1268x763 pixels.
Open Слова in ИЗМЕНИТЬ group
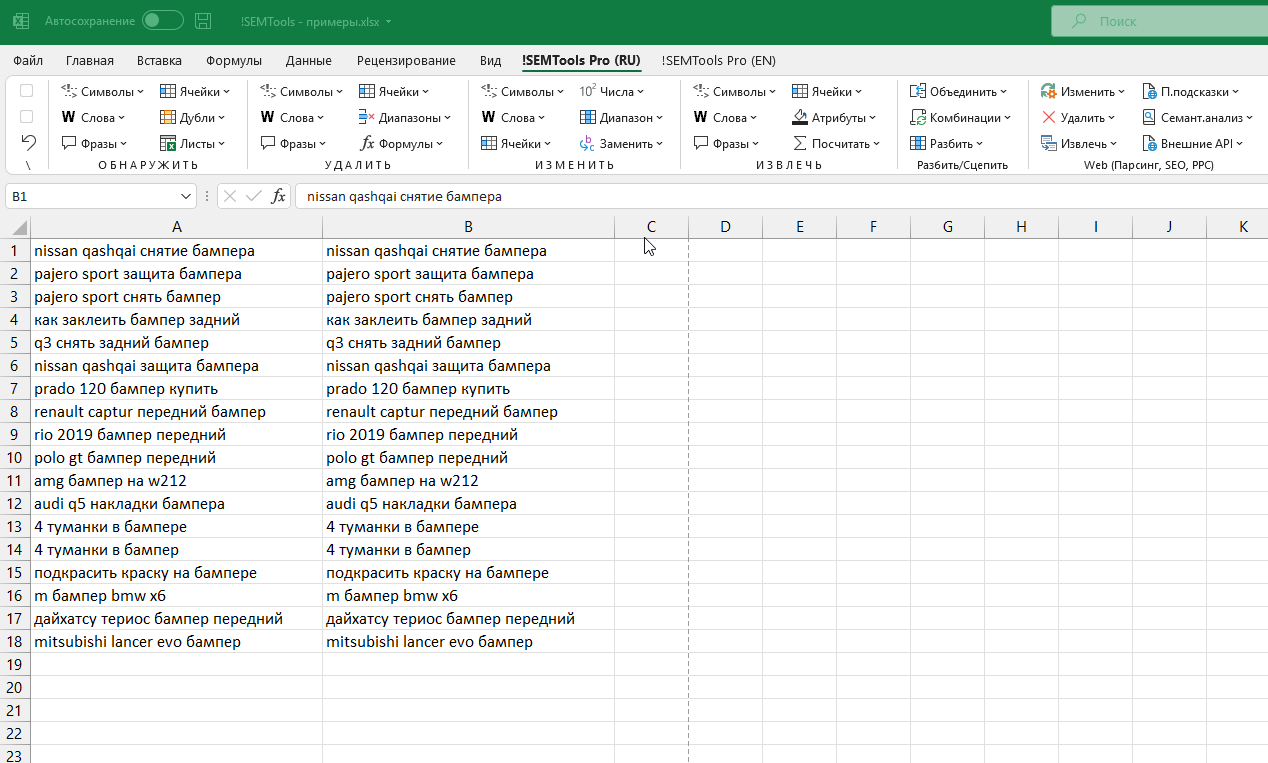tap(515, 117)
